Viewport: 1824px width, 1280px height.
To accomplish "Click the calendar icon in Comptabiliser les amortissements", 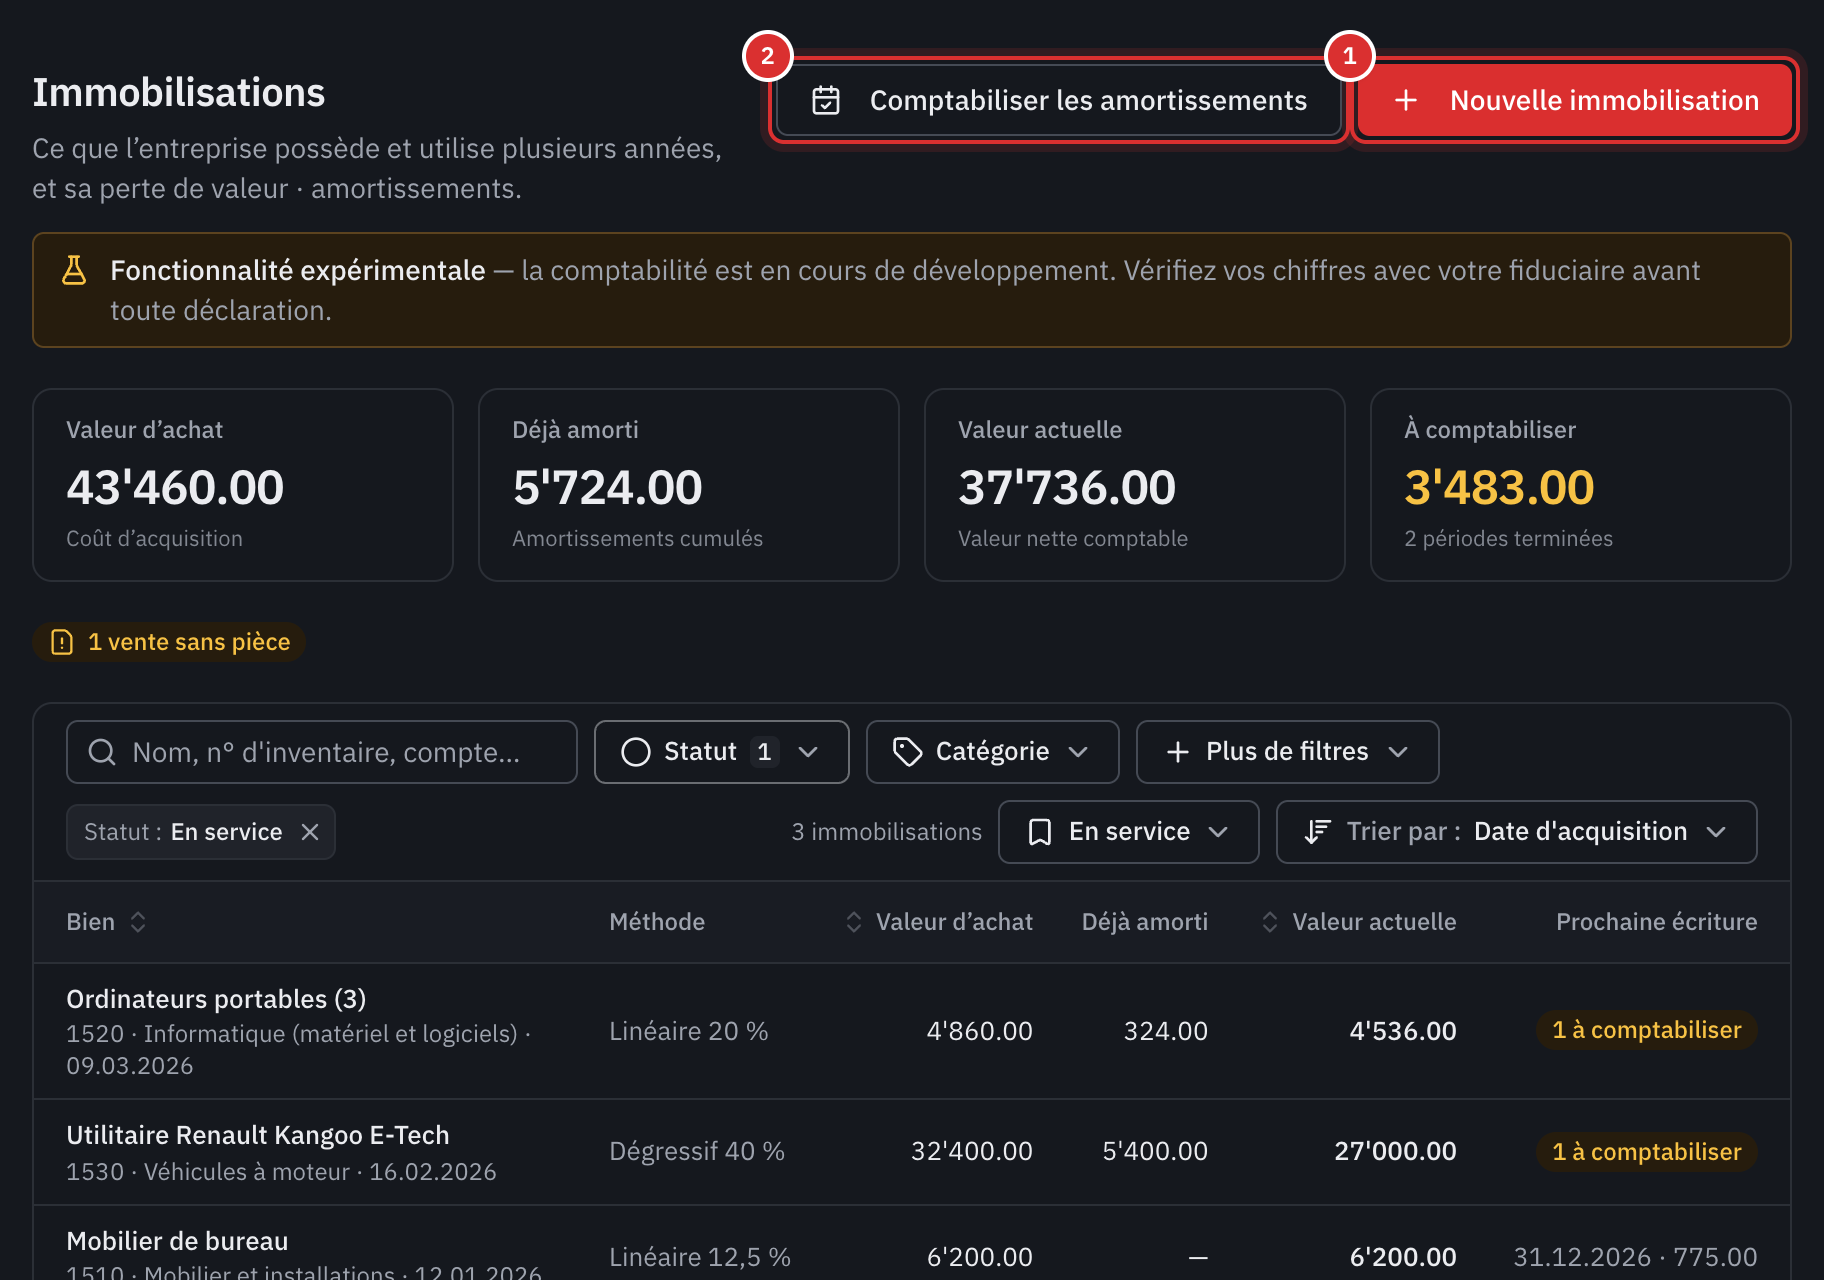I will pyautogui.click(x=826, y=100).
